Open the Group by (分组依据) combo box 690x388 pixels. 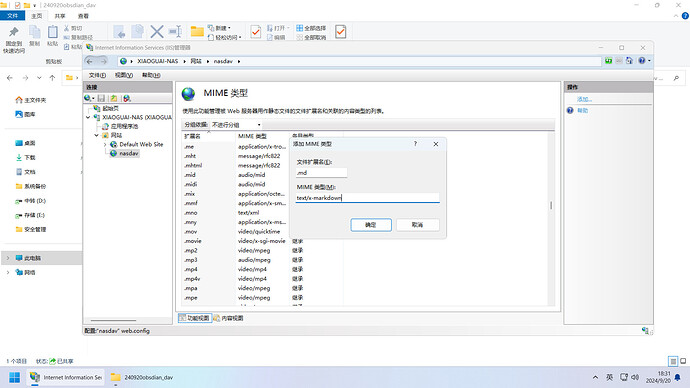236,125
